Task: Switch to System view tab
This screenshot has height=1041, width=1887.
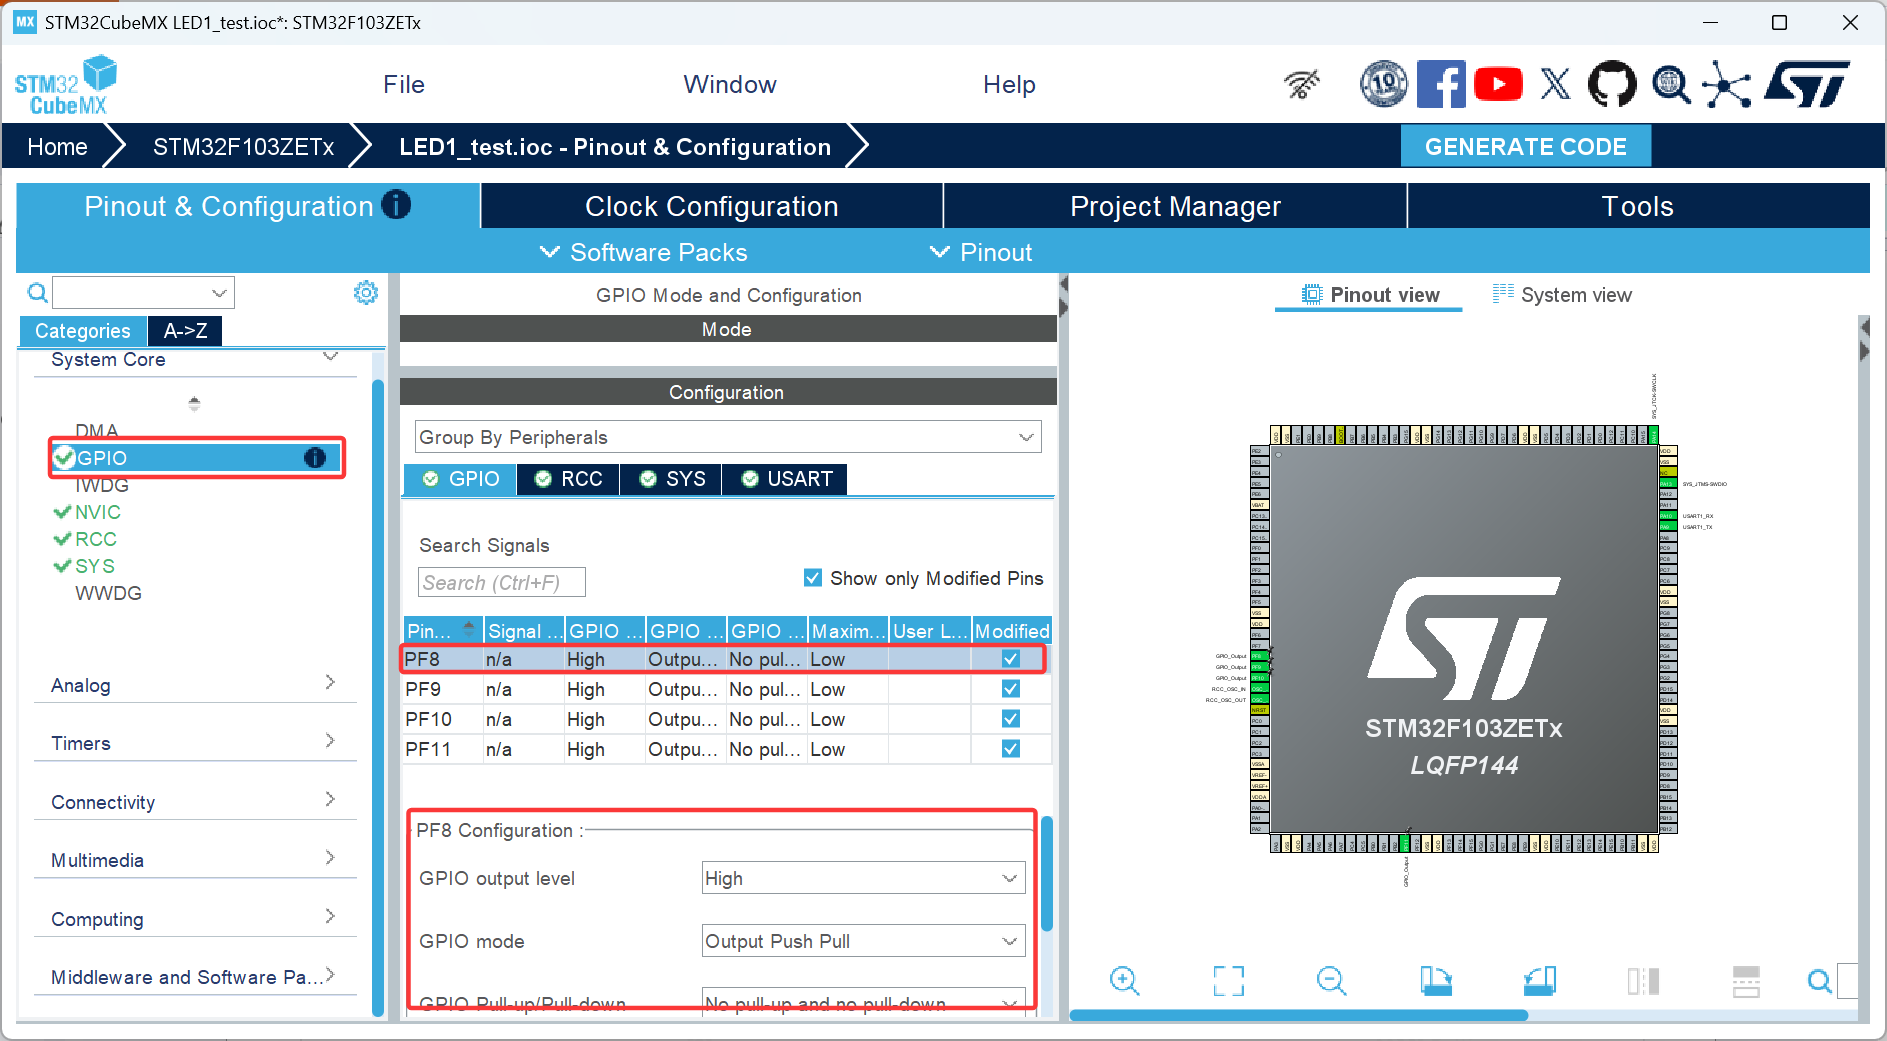Action: [x=1562, y=295]
